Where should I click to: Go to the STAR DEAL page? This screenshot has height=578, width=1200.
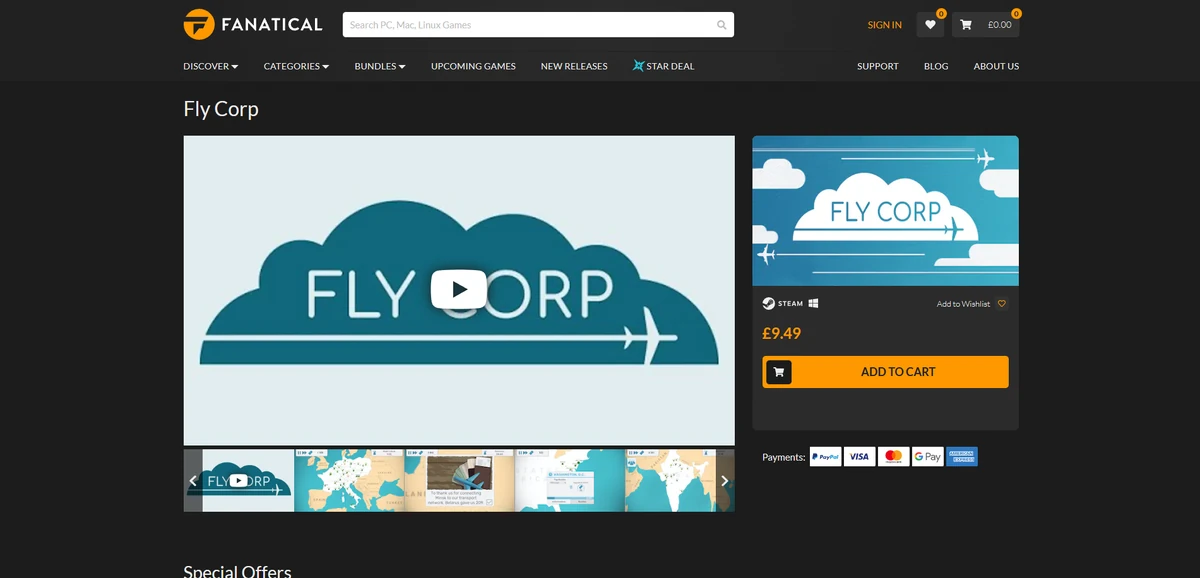coord(663,66)
